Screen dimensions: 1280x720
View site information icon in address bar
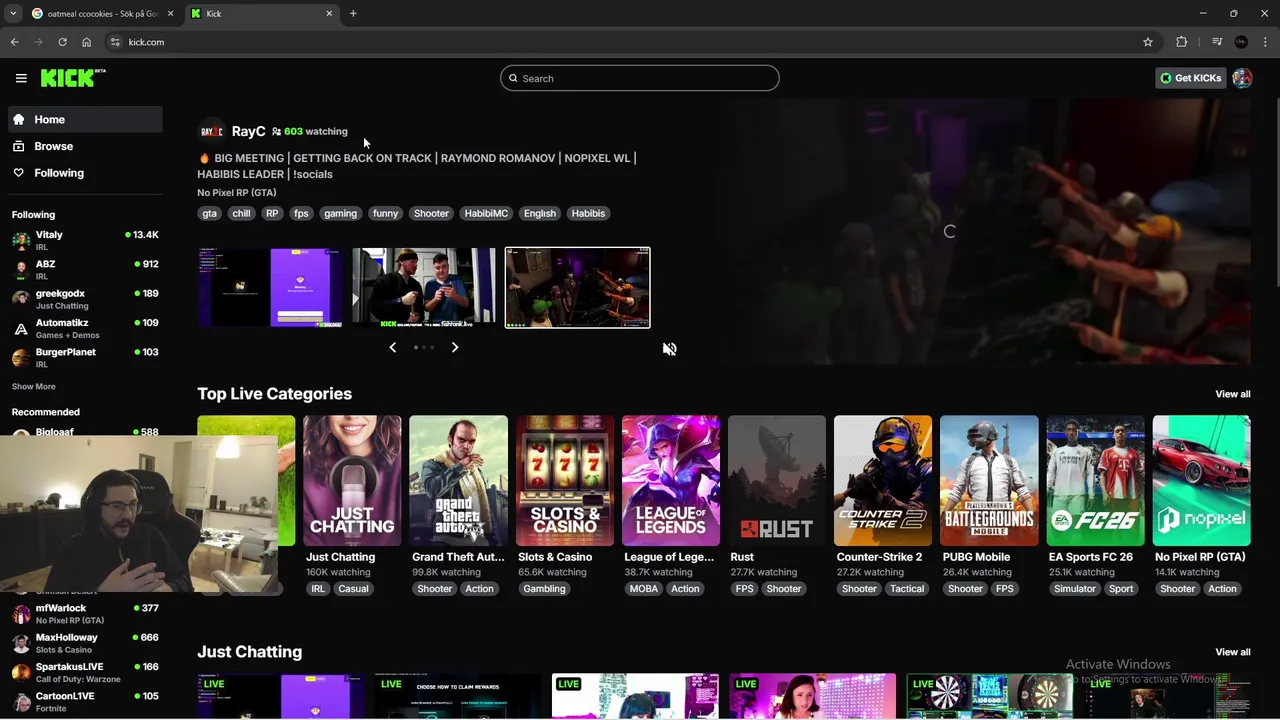(x=115, y=42)
